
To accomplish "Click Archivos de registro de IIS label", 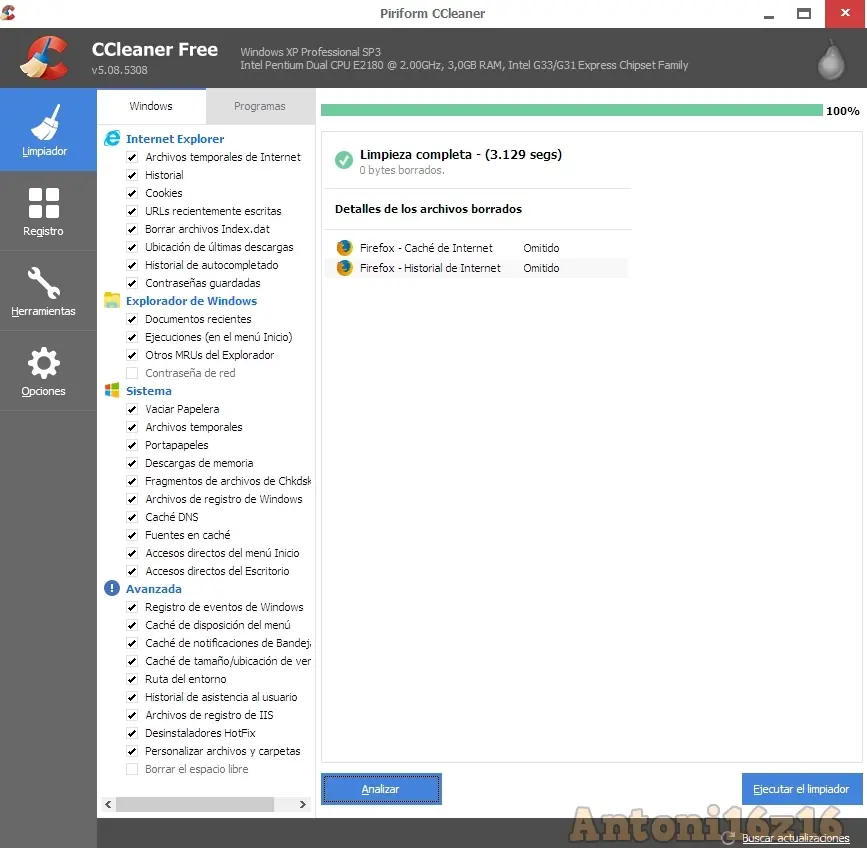I will (x=209, y=715).
